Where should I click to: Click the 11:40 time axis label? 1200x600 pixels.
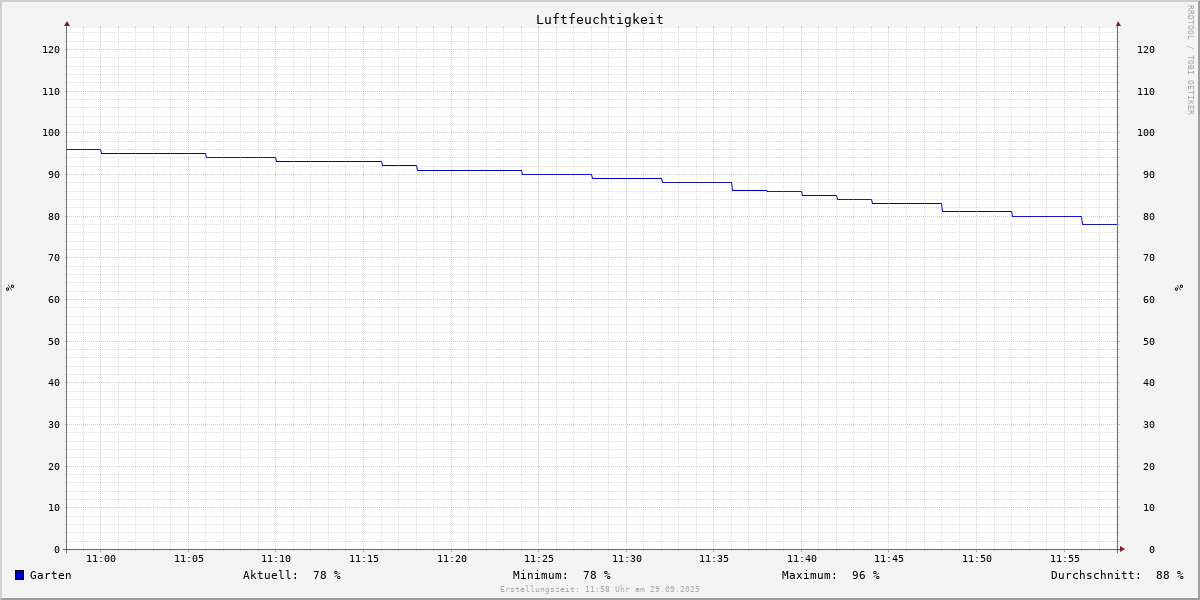tap(802, 559)
